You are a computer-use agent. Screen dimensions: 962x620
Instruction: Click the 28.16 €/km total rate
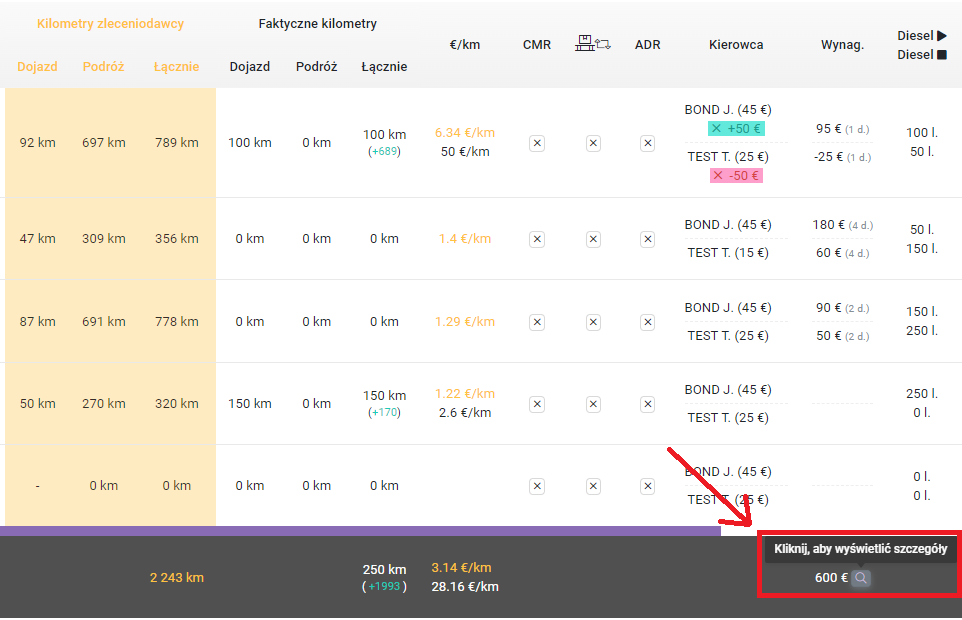click(465, 587)
